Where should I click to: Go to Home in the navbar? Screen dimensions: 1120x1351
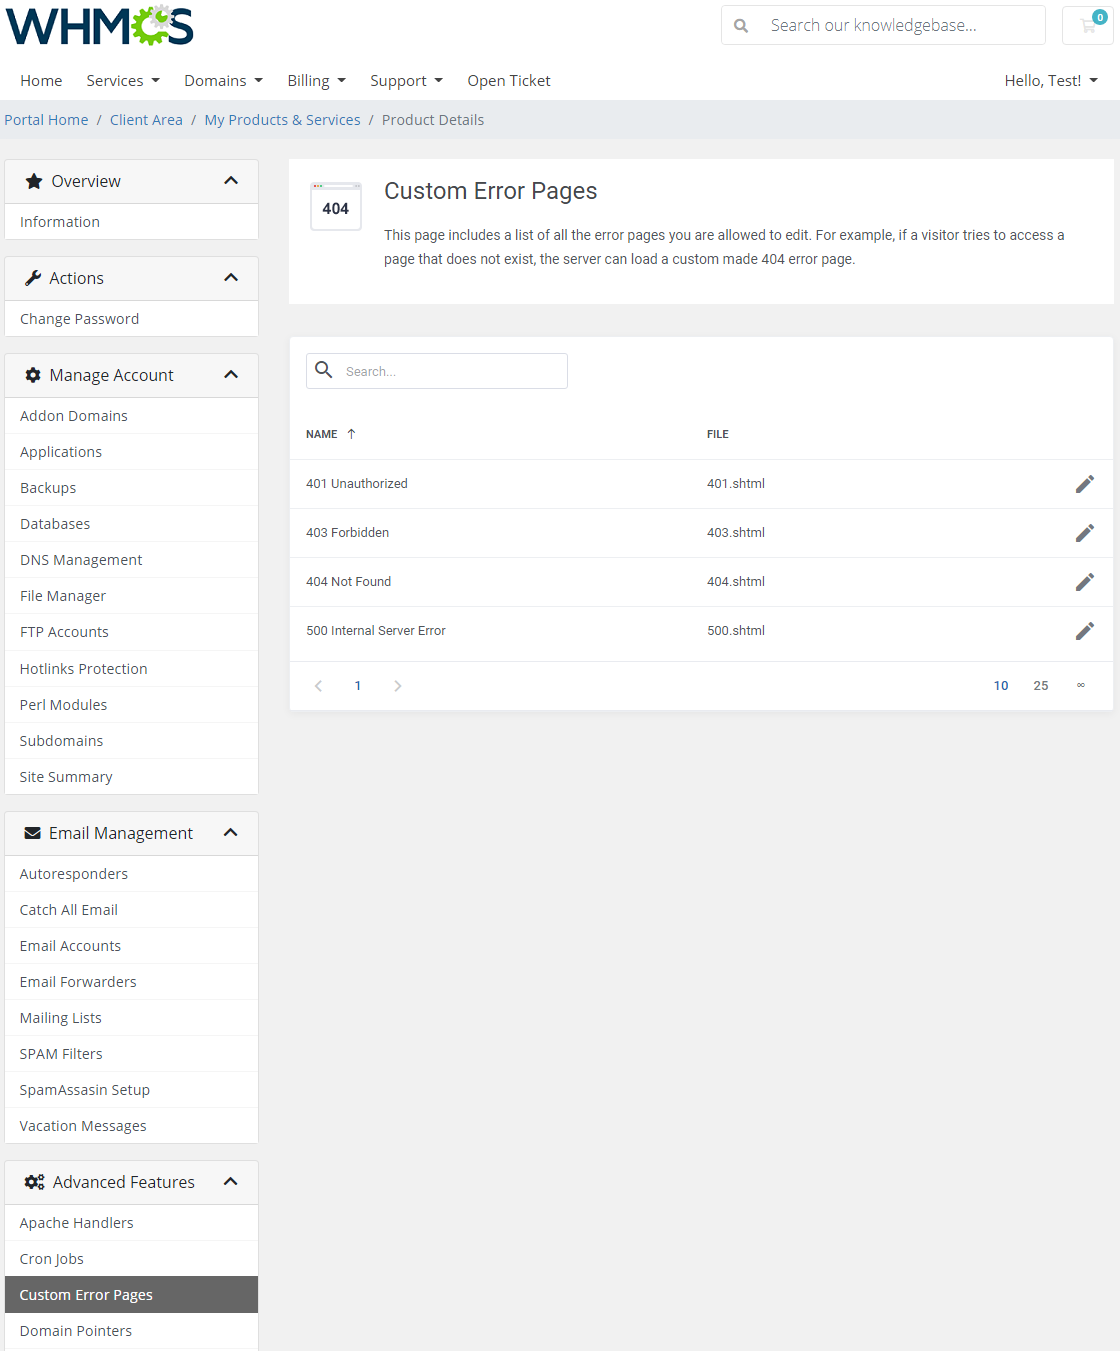click(x=41, y=81)
